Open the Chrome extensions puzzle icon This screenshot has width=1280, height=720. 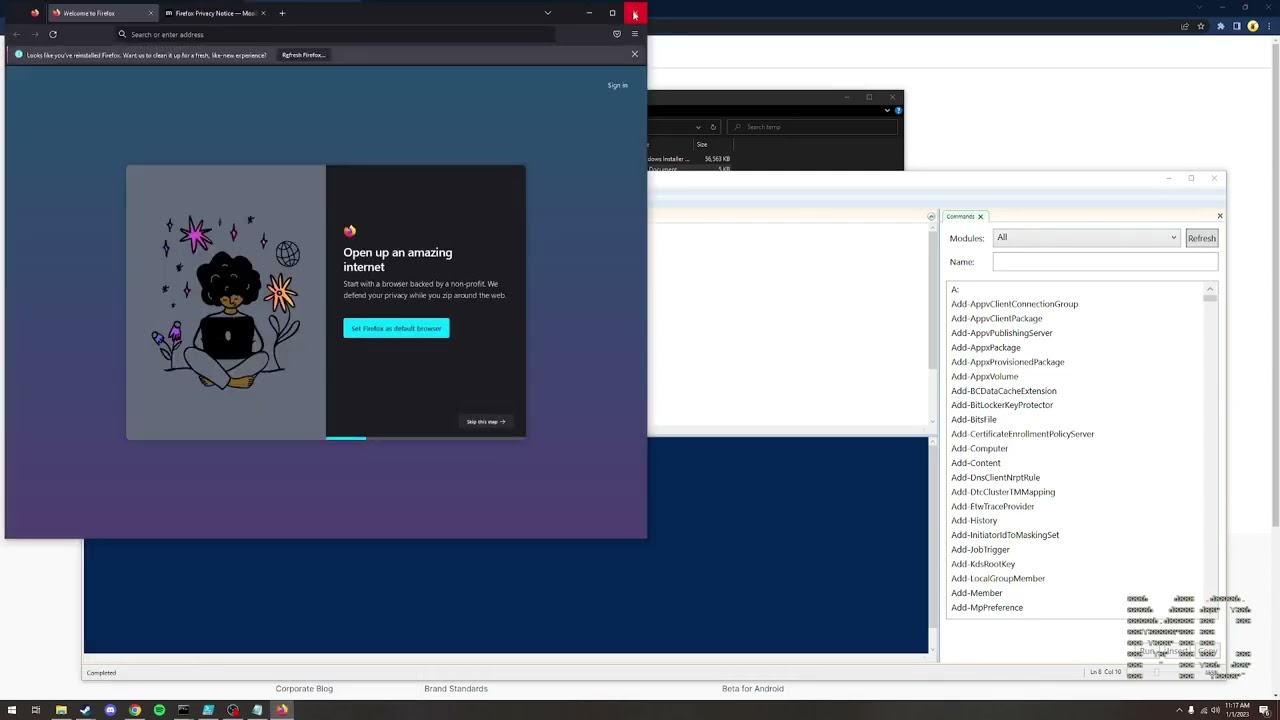pyautogui.click(x=1220, y=26)
